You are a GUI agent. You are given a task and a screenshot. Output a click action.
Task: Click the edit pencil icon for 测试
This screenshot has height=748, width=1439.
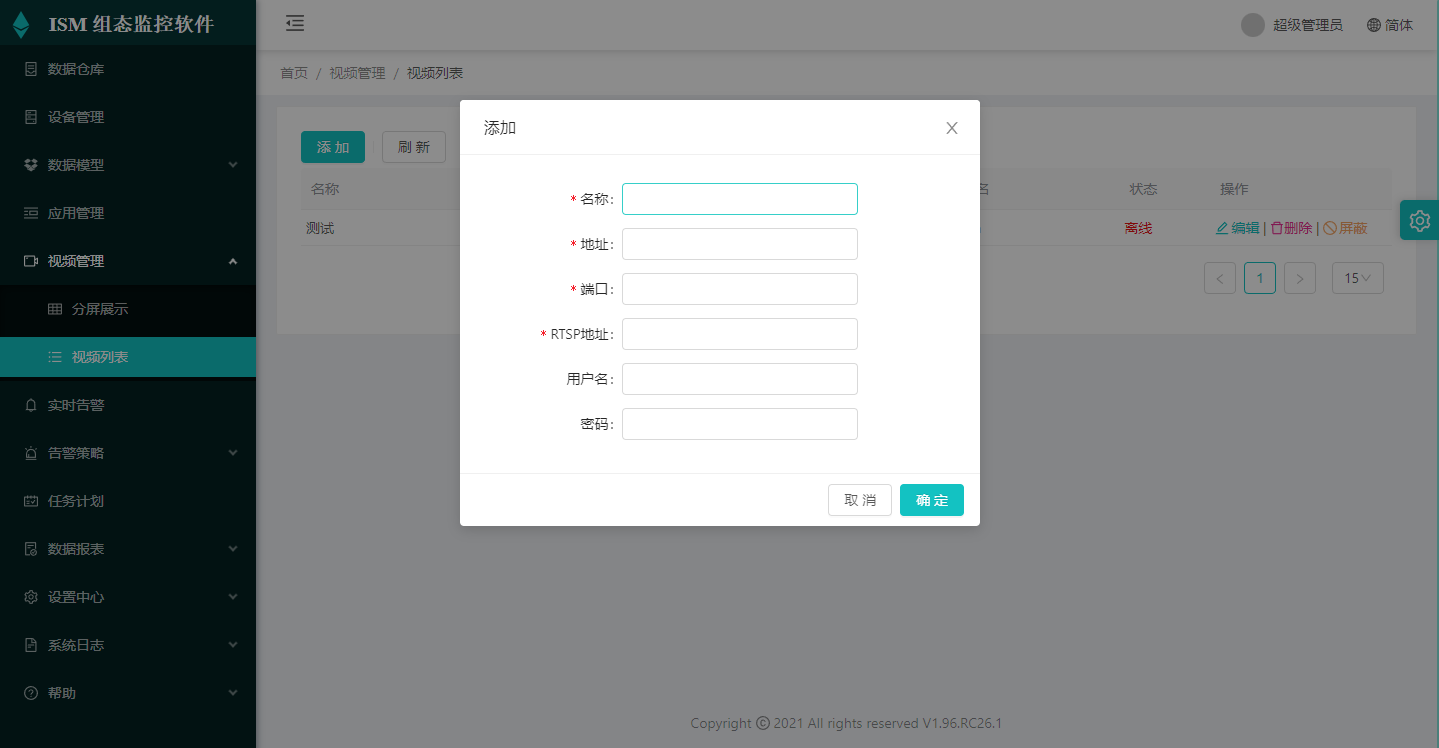pyautogui.click(x=1221, y=228)
